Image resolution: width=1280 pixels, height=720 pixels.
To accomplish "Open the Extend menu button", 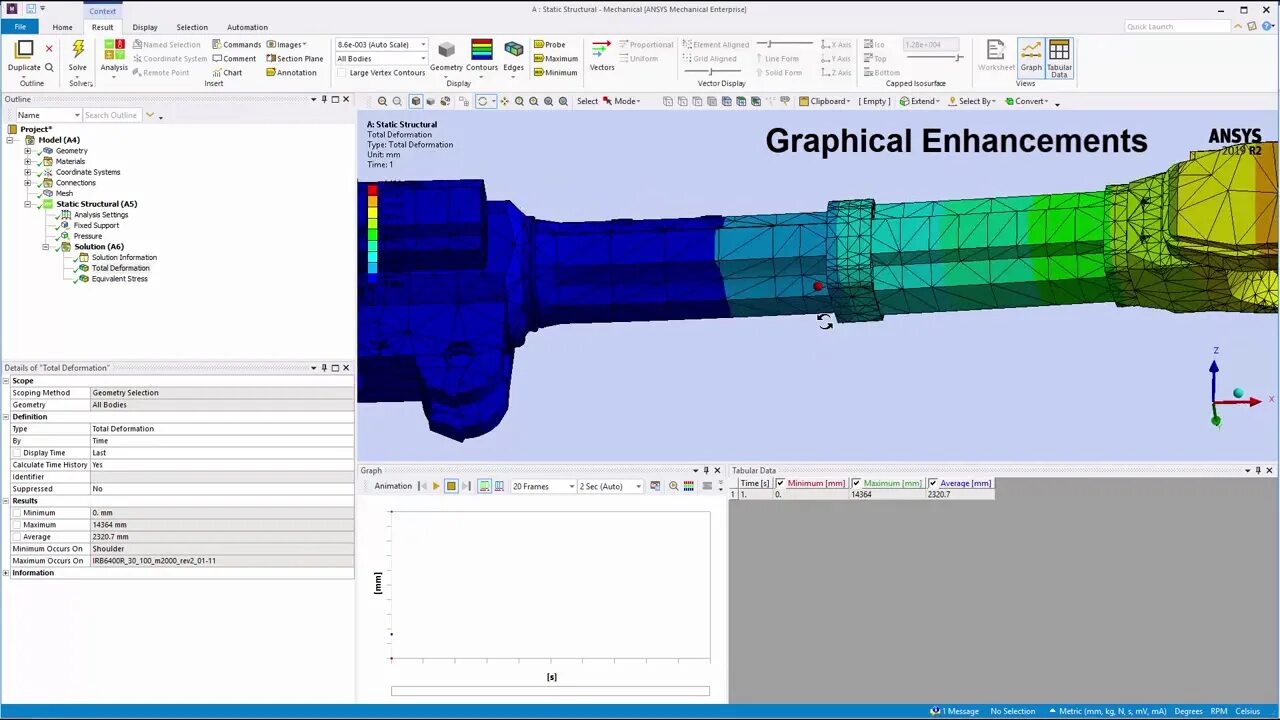I will point(919,101).
